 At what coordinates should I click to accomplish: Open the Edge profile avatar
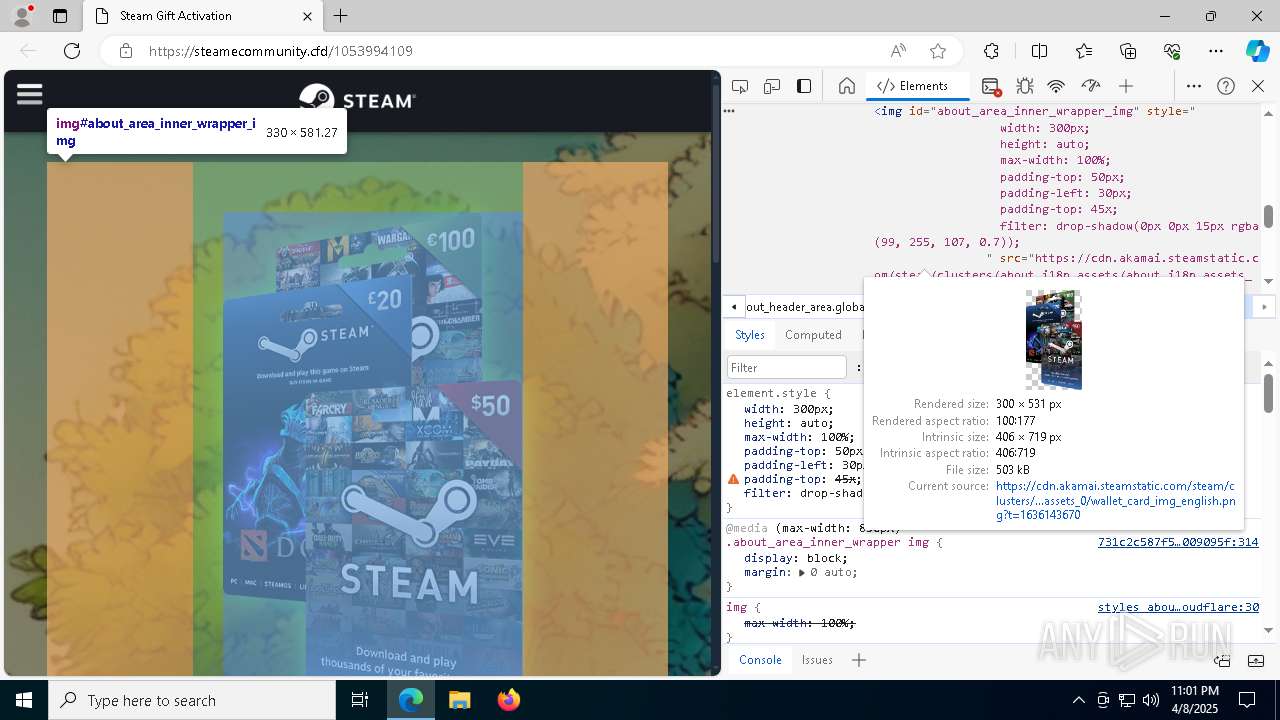(21, 16)
